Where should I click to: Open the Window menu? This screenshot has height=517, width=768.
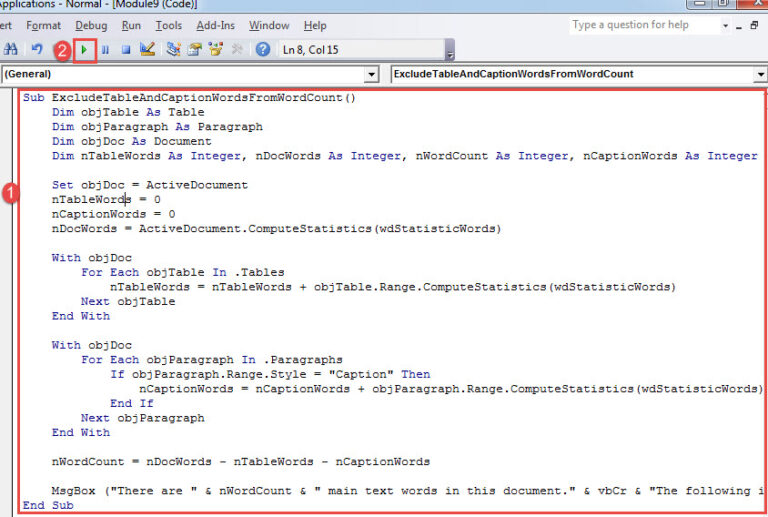click(x=269, y=25)
